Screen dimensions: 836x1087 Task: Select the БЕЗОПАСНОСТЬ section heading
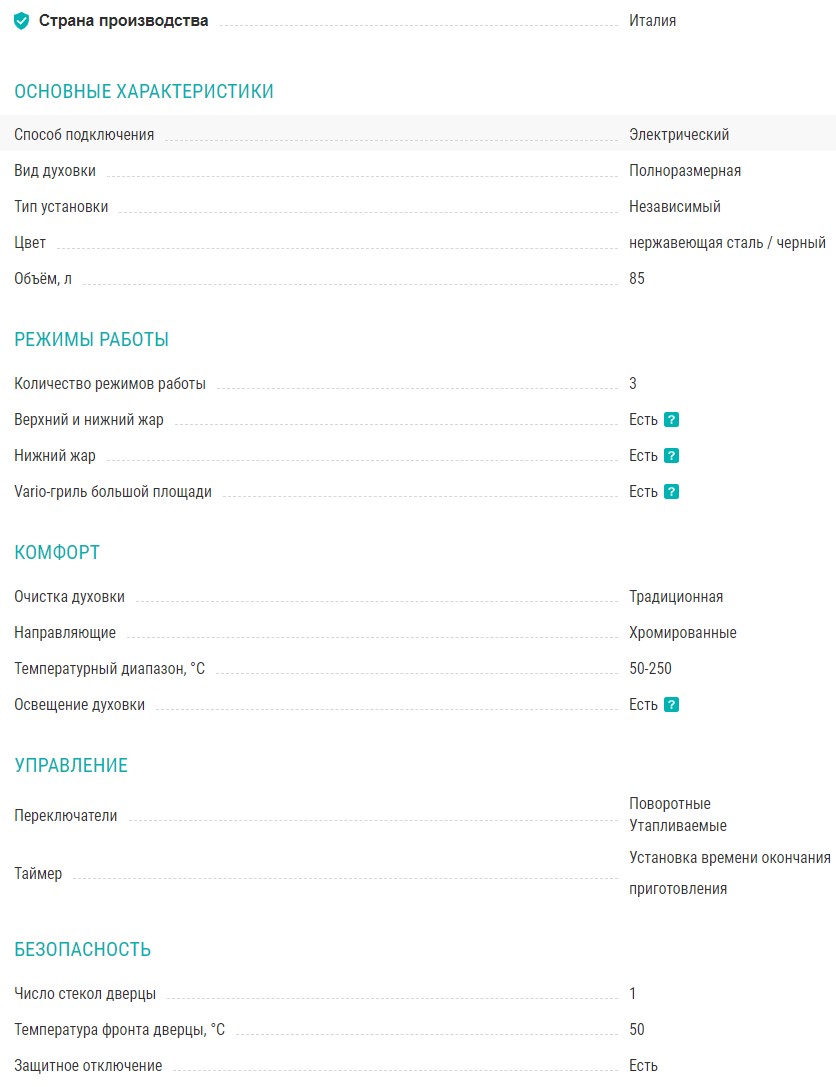point(83,950)
